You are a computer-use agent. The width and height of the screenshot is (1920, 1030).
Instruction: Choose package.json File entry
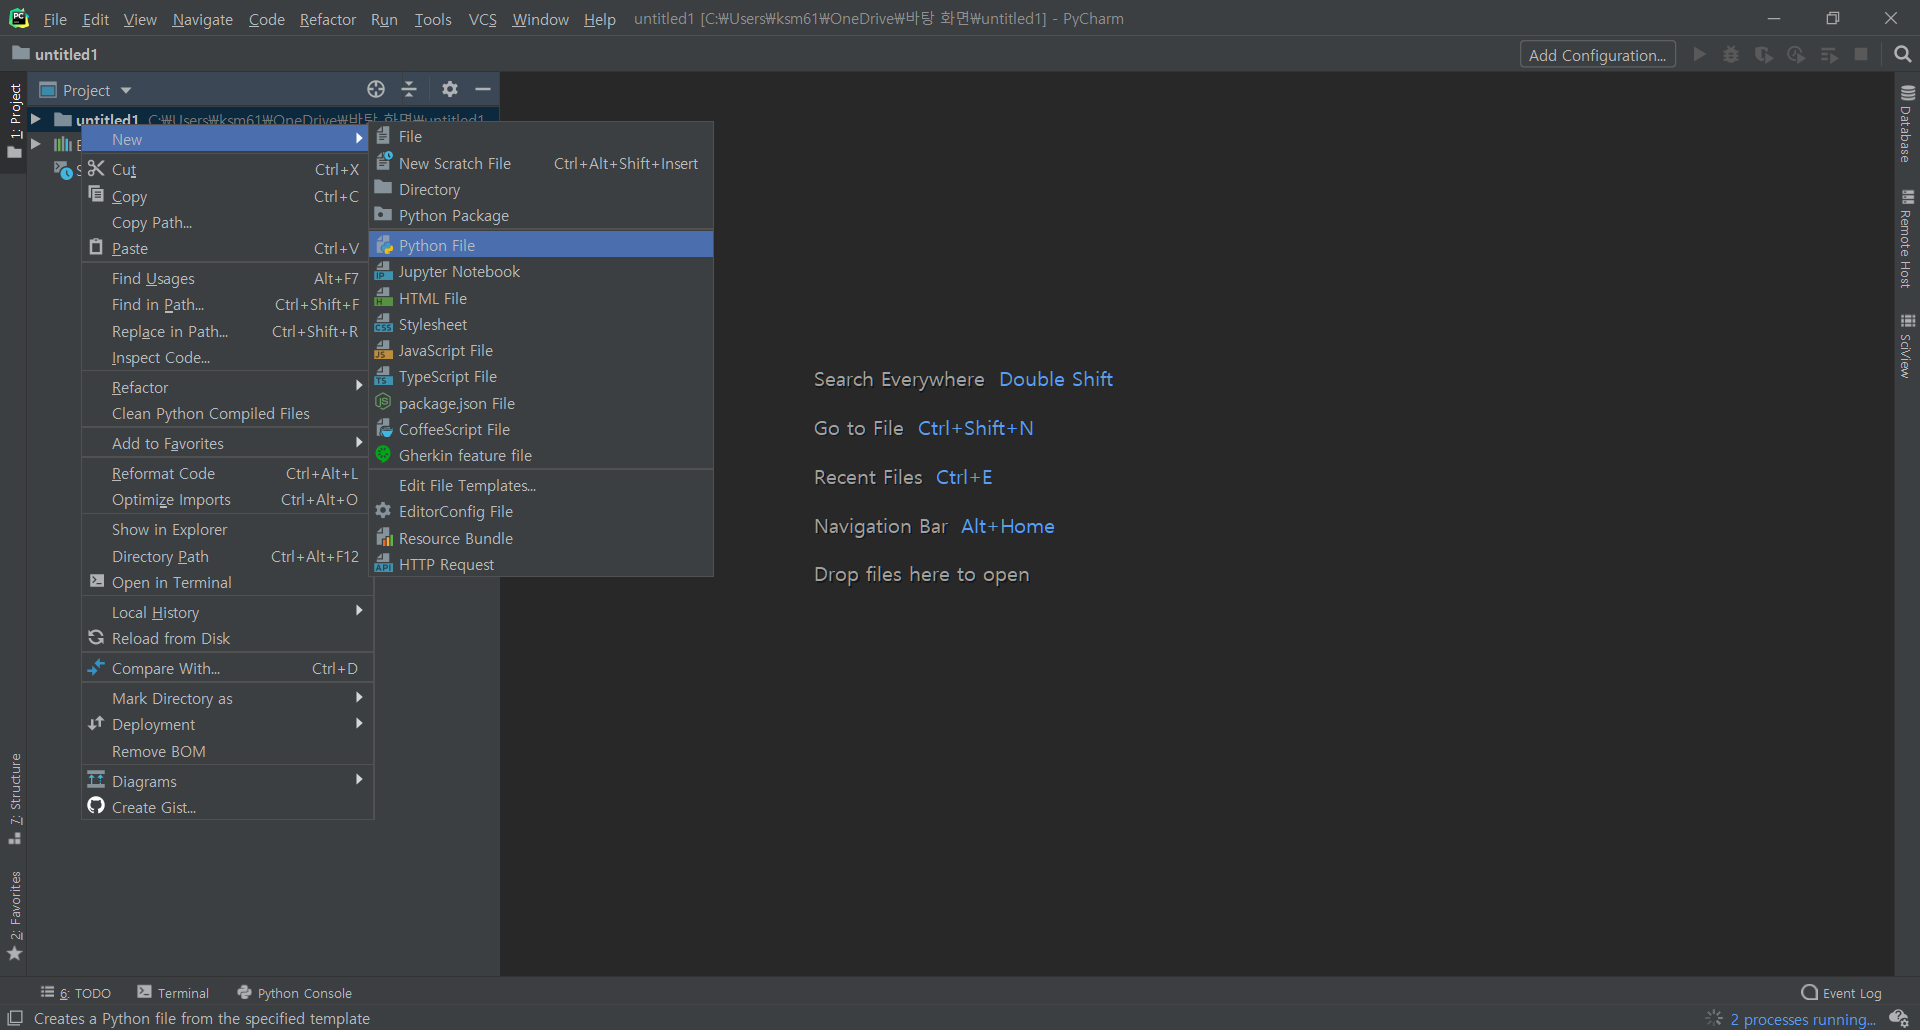point(541,403)
